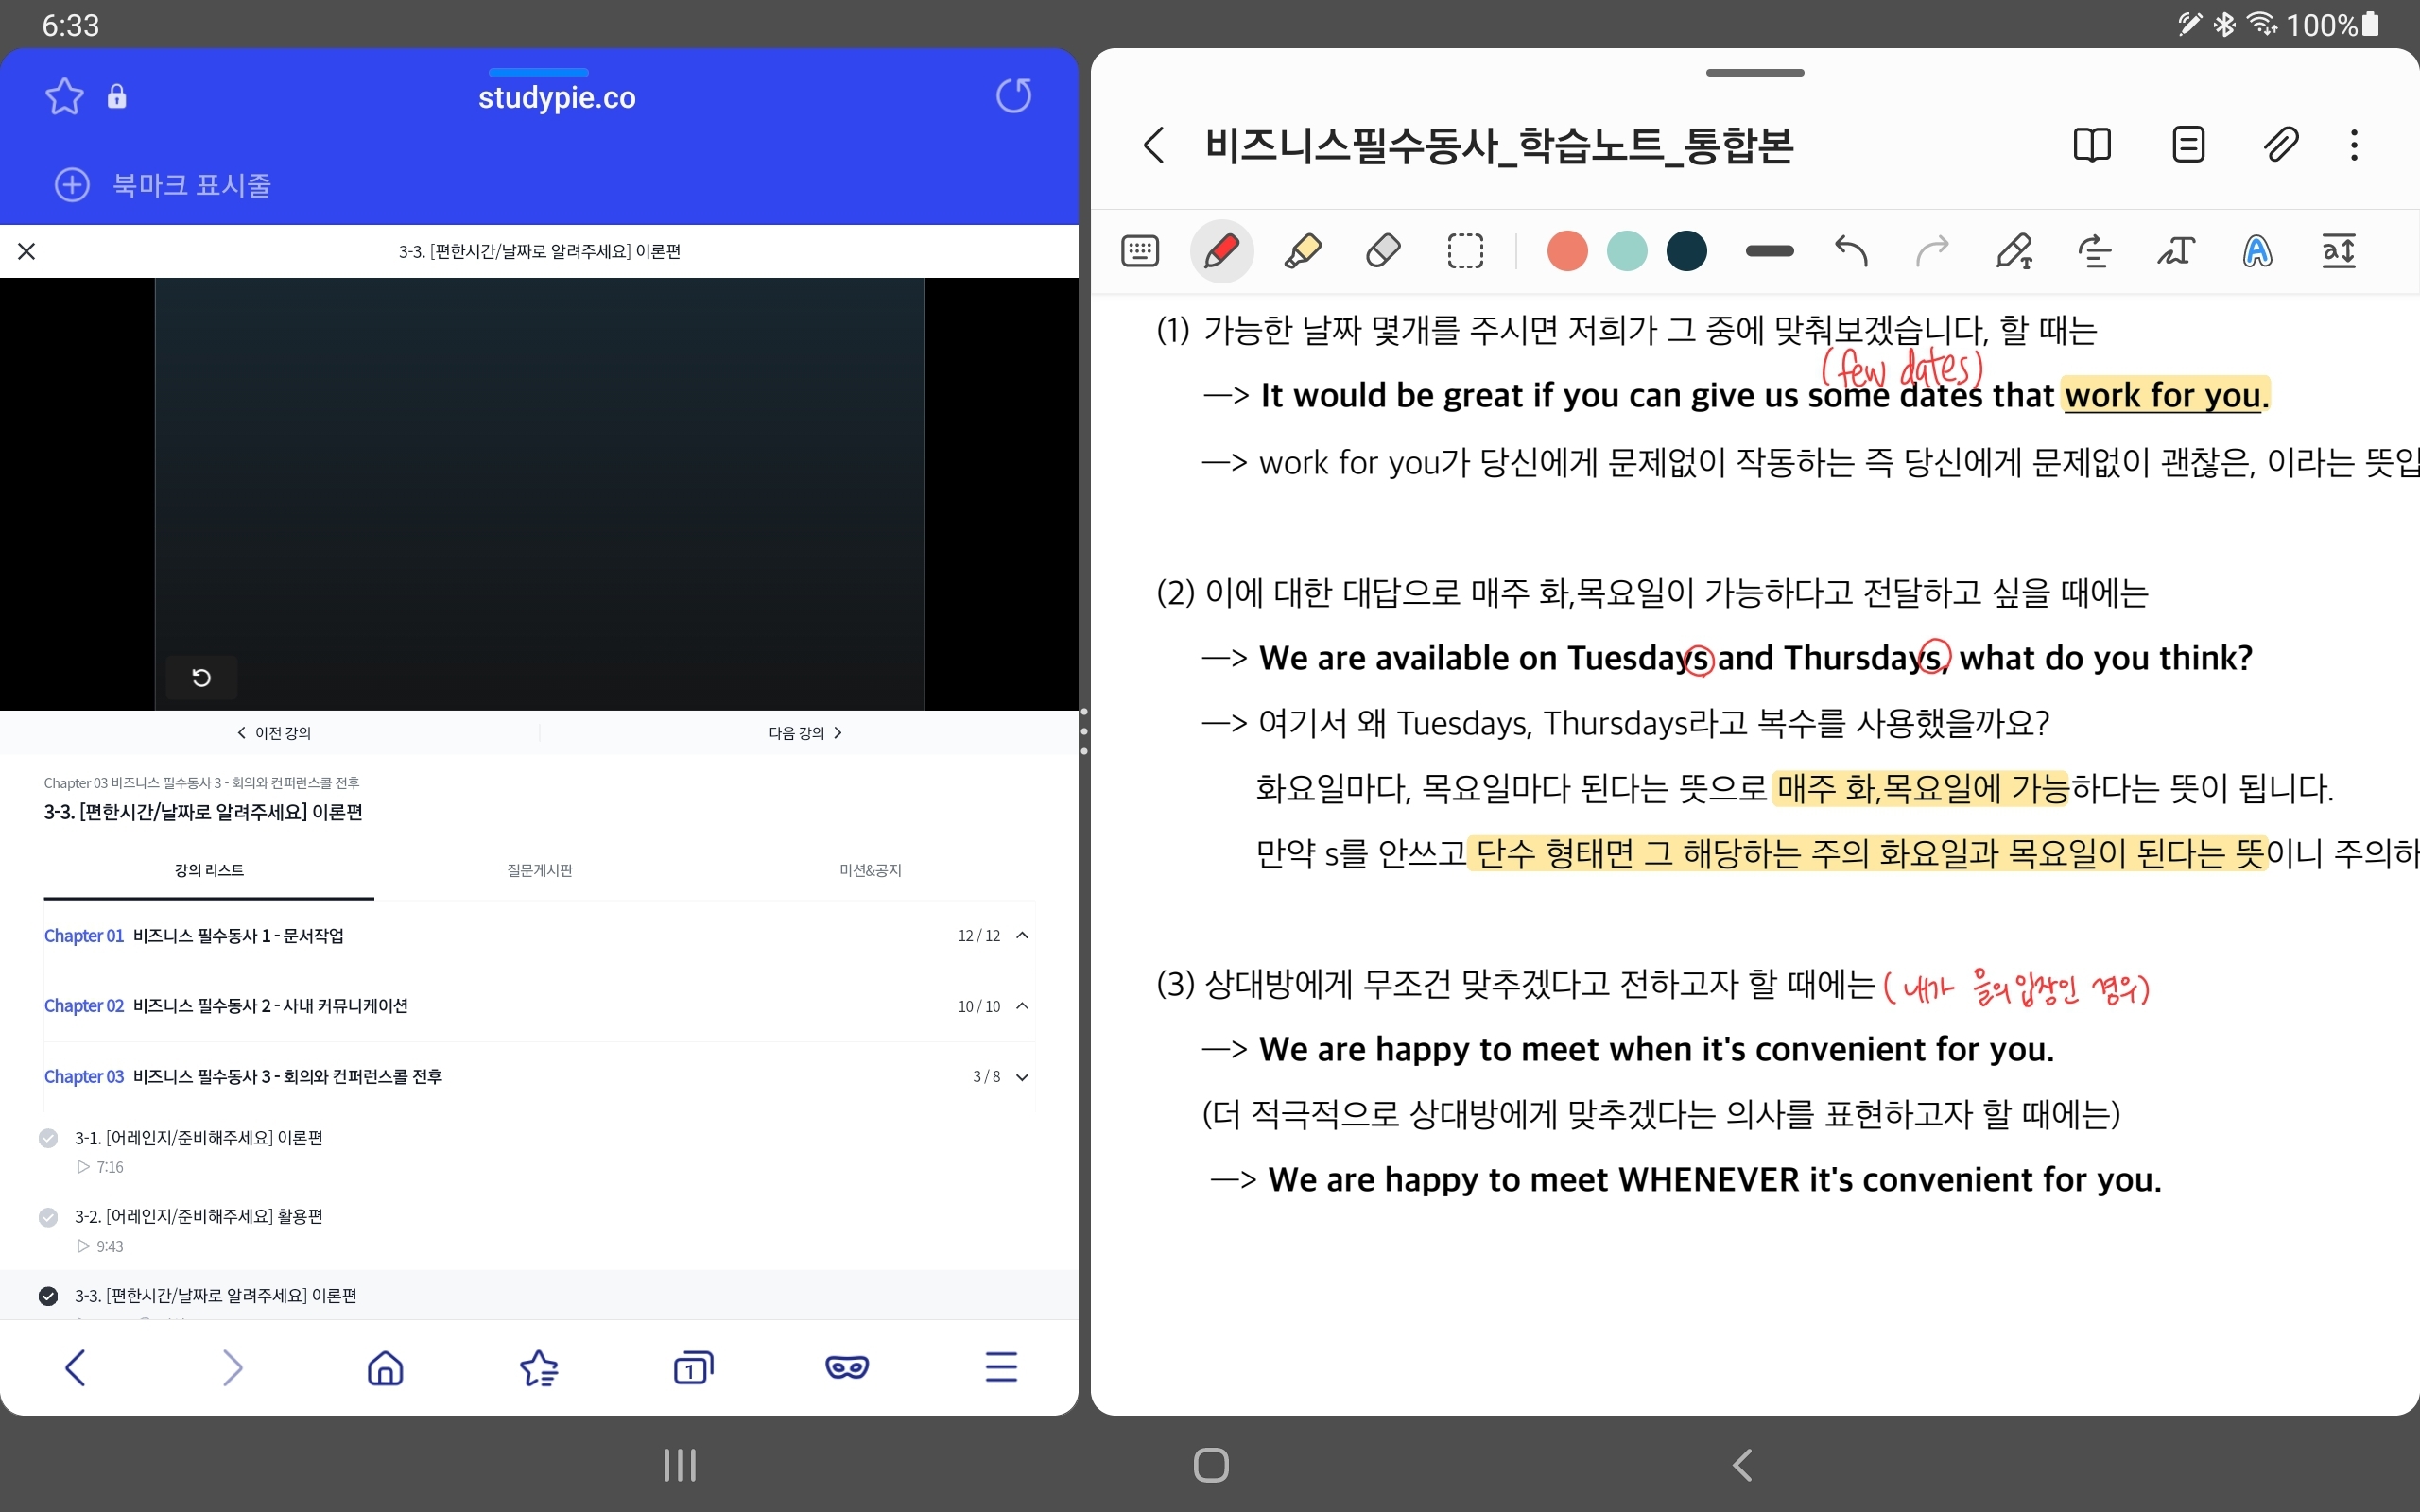Go to browser home page
2420x1512 pixels.
pyautogui.click(x=385, y=1367)
